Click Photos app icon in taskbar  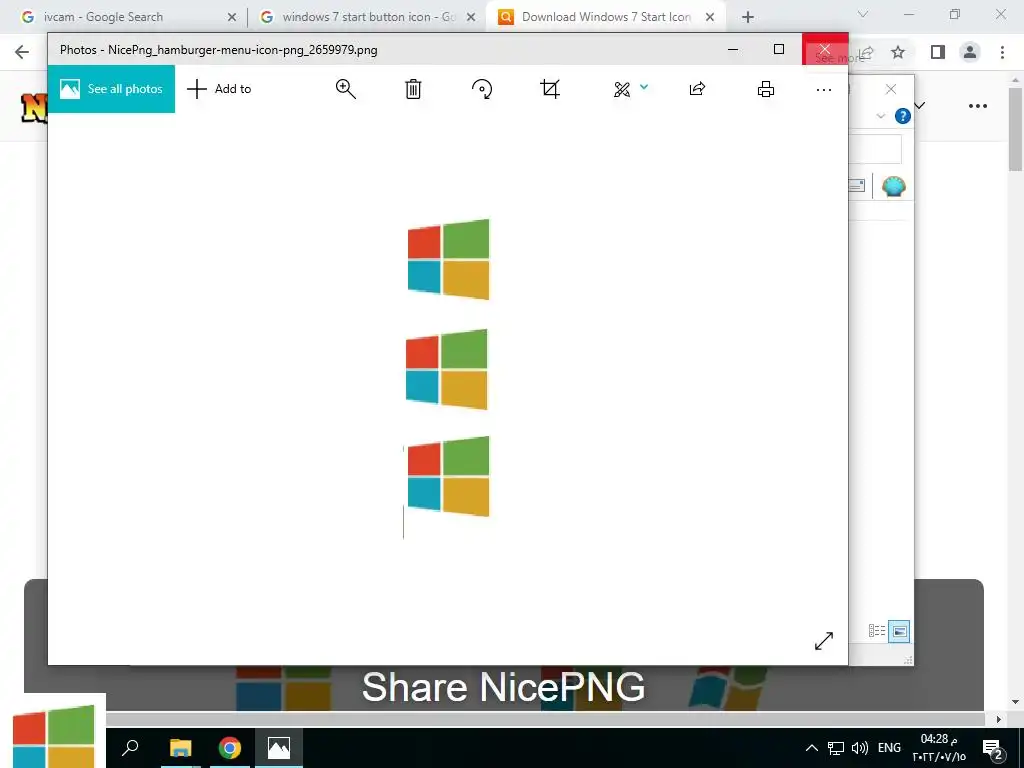coord(279,747)
